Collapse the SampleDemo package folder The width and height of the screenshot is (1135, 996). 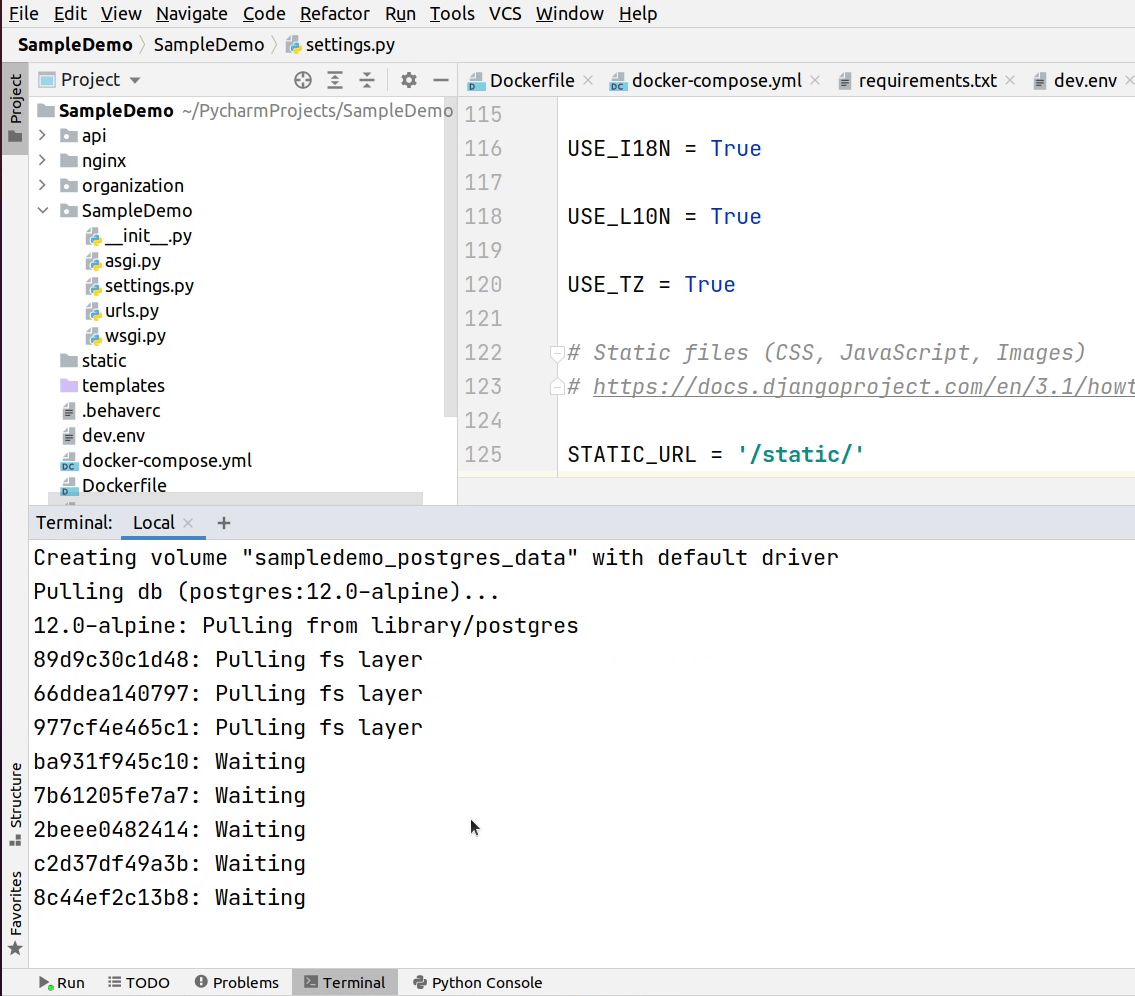click(42, 211)
